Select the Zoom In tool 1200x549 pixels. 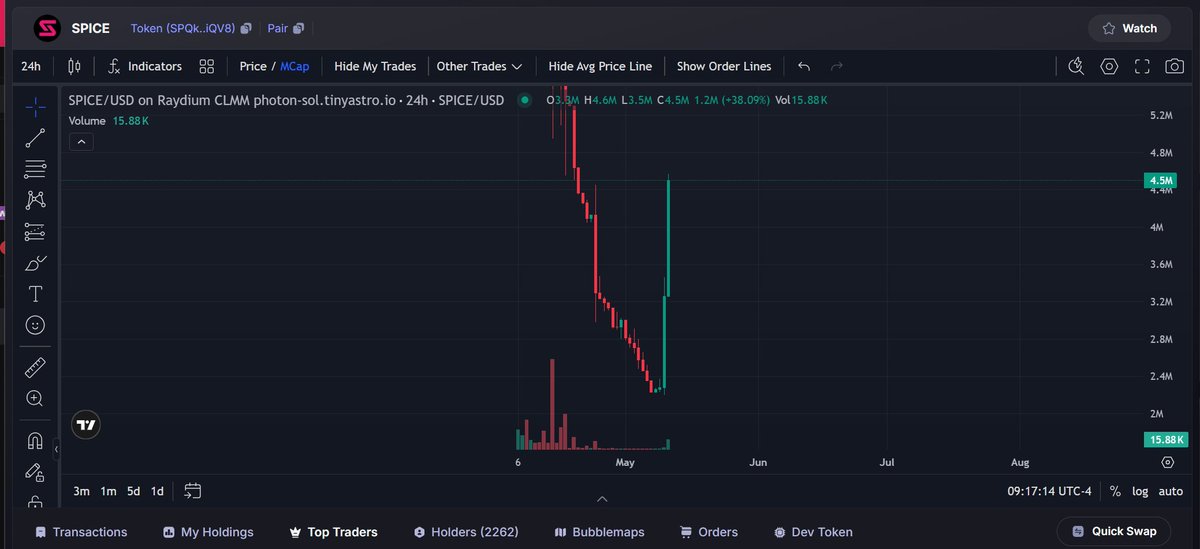click(x=35, y=398)
